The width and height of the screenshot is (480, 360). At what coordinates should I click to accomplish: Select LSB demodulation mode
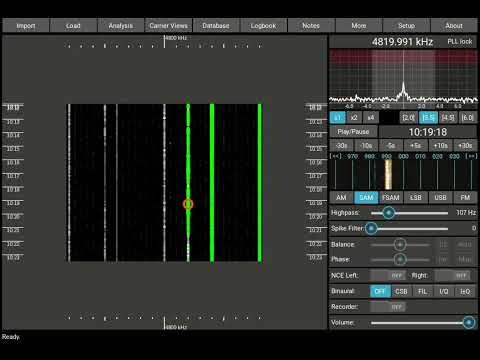(415, 197)
